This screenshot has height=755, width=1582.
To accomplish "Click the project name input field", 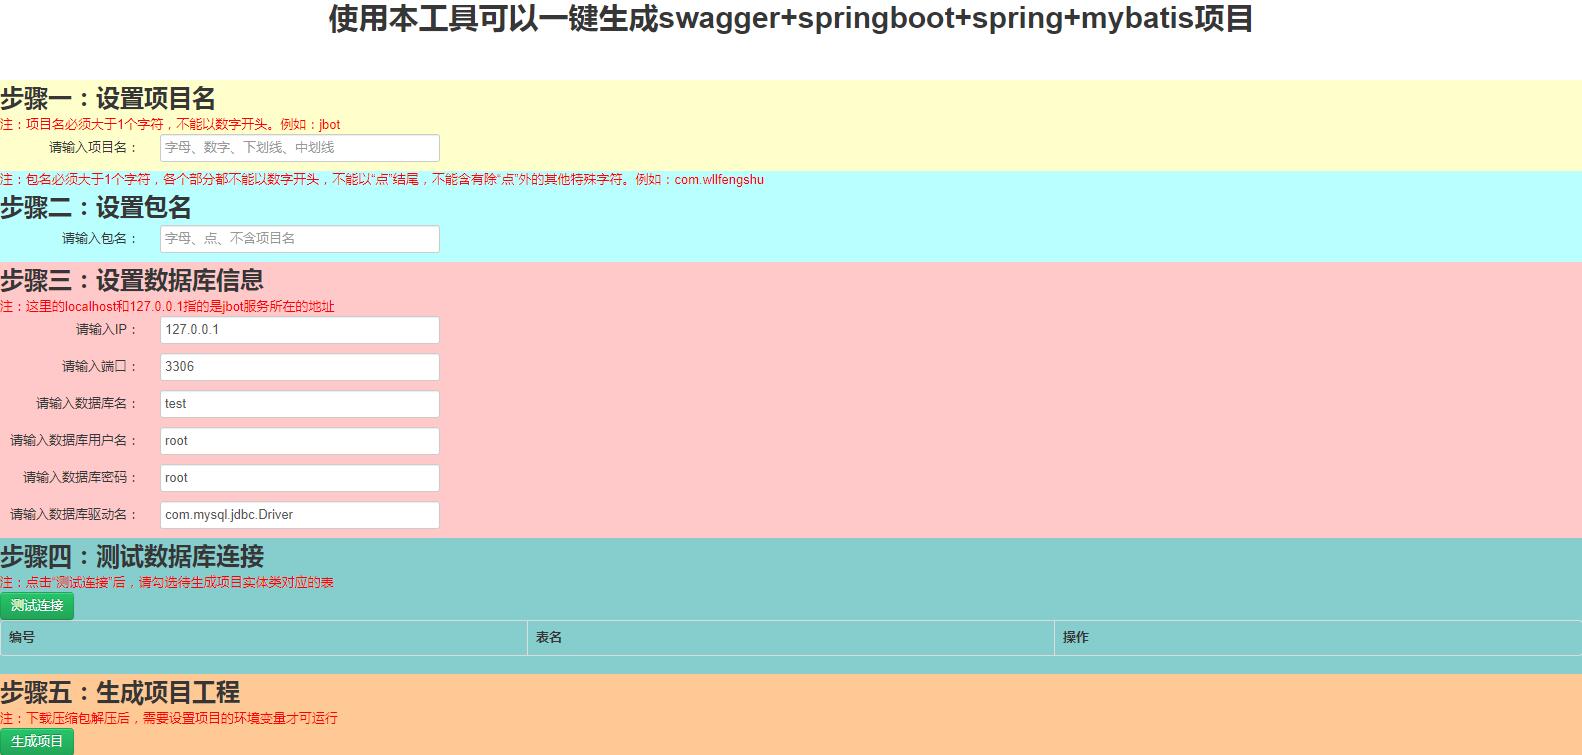I will (299, 148).
